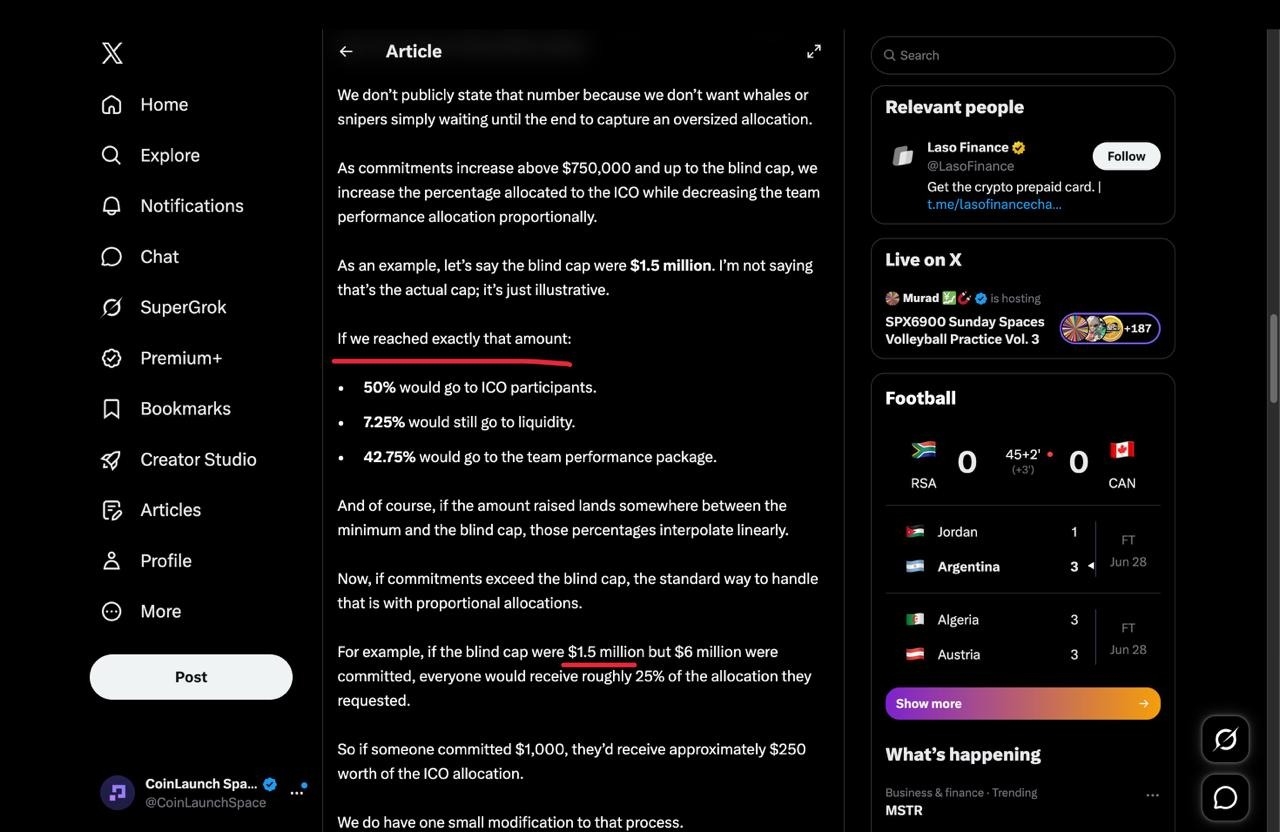The image size is (1280, 832).
Task: Open the floating chat messages button
Action: tap(1225, 797)
